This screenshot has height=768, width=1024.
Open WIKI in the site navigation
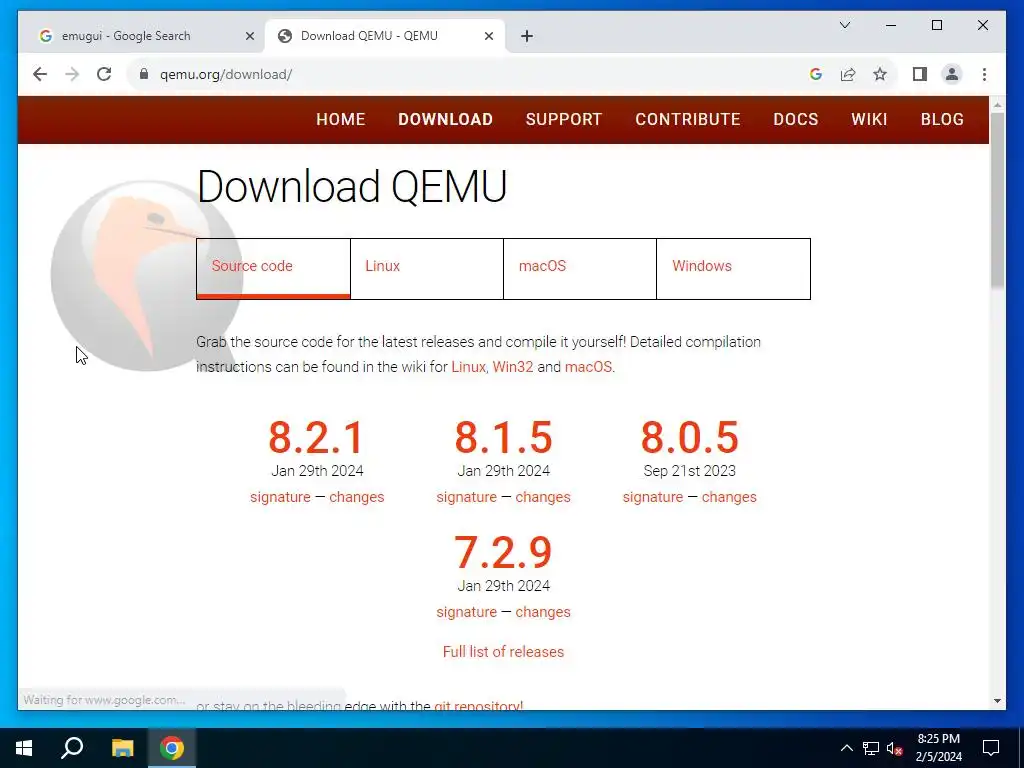tap(869, 120)
